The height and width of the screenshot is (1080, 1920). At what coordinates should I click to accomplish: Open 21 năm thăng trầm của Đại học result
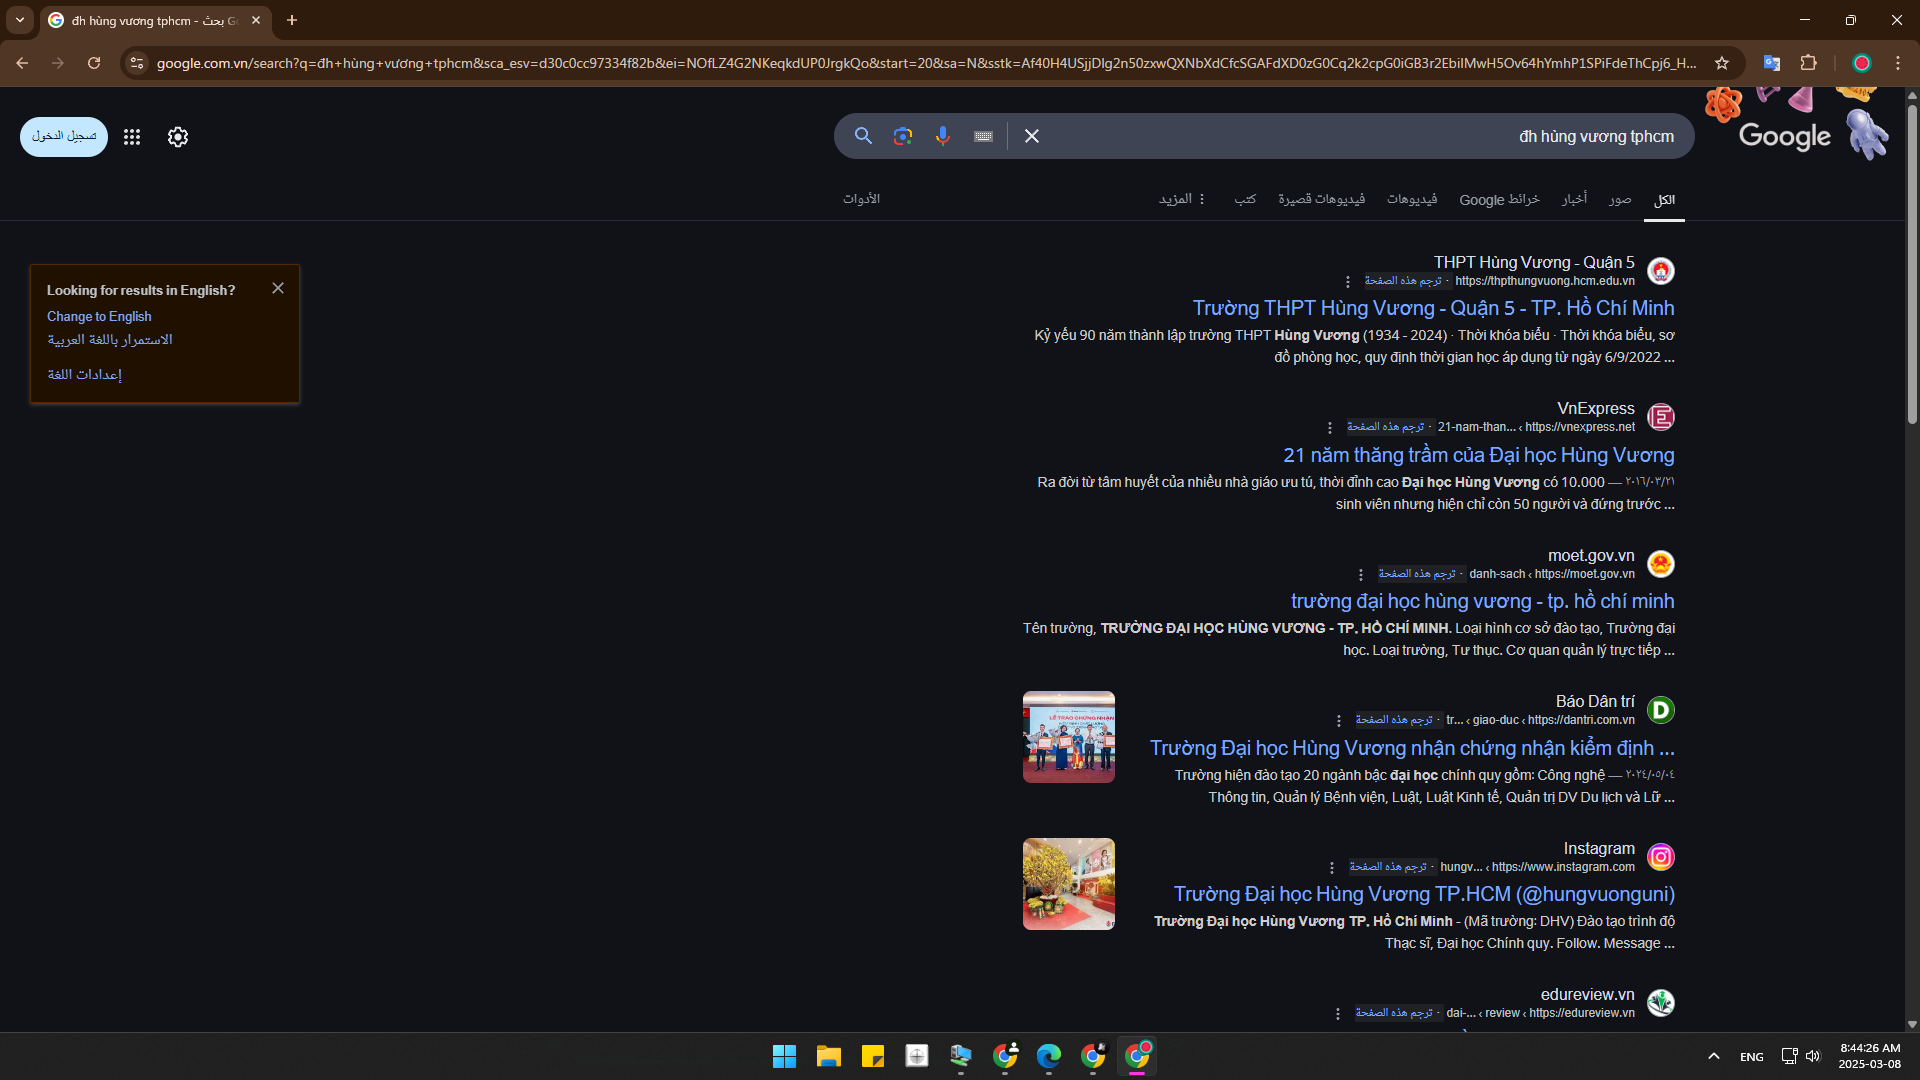pyautogui.click(x=1478, y=455)
